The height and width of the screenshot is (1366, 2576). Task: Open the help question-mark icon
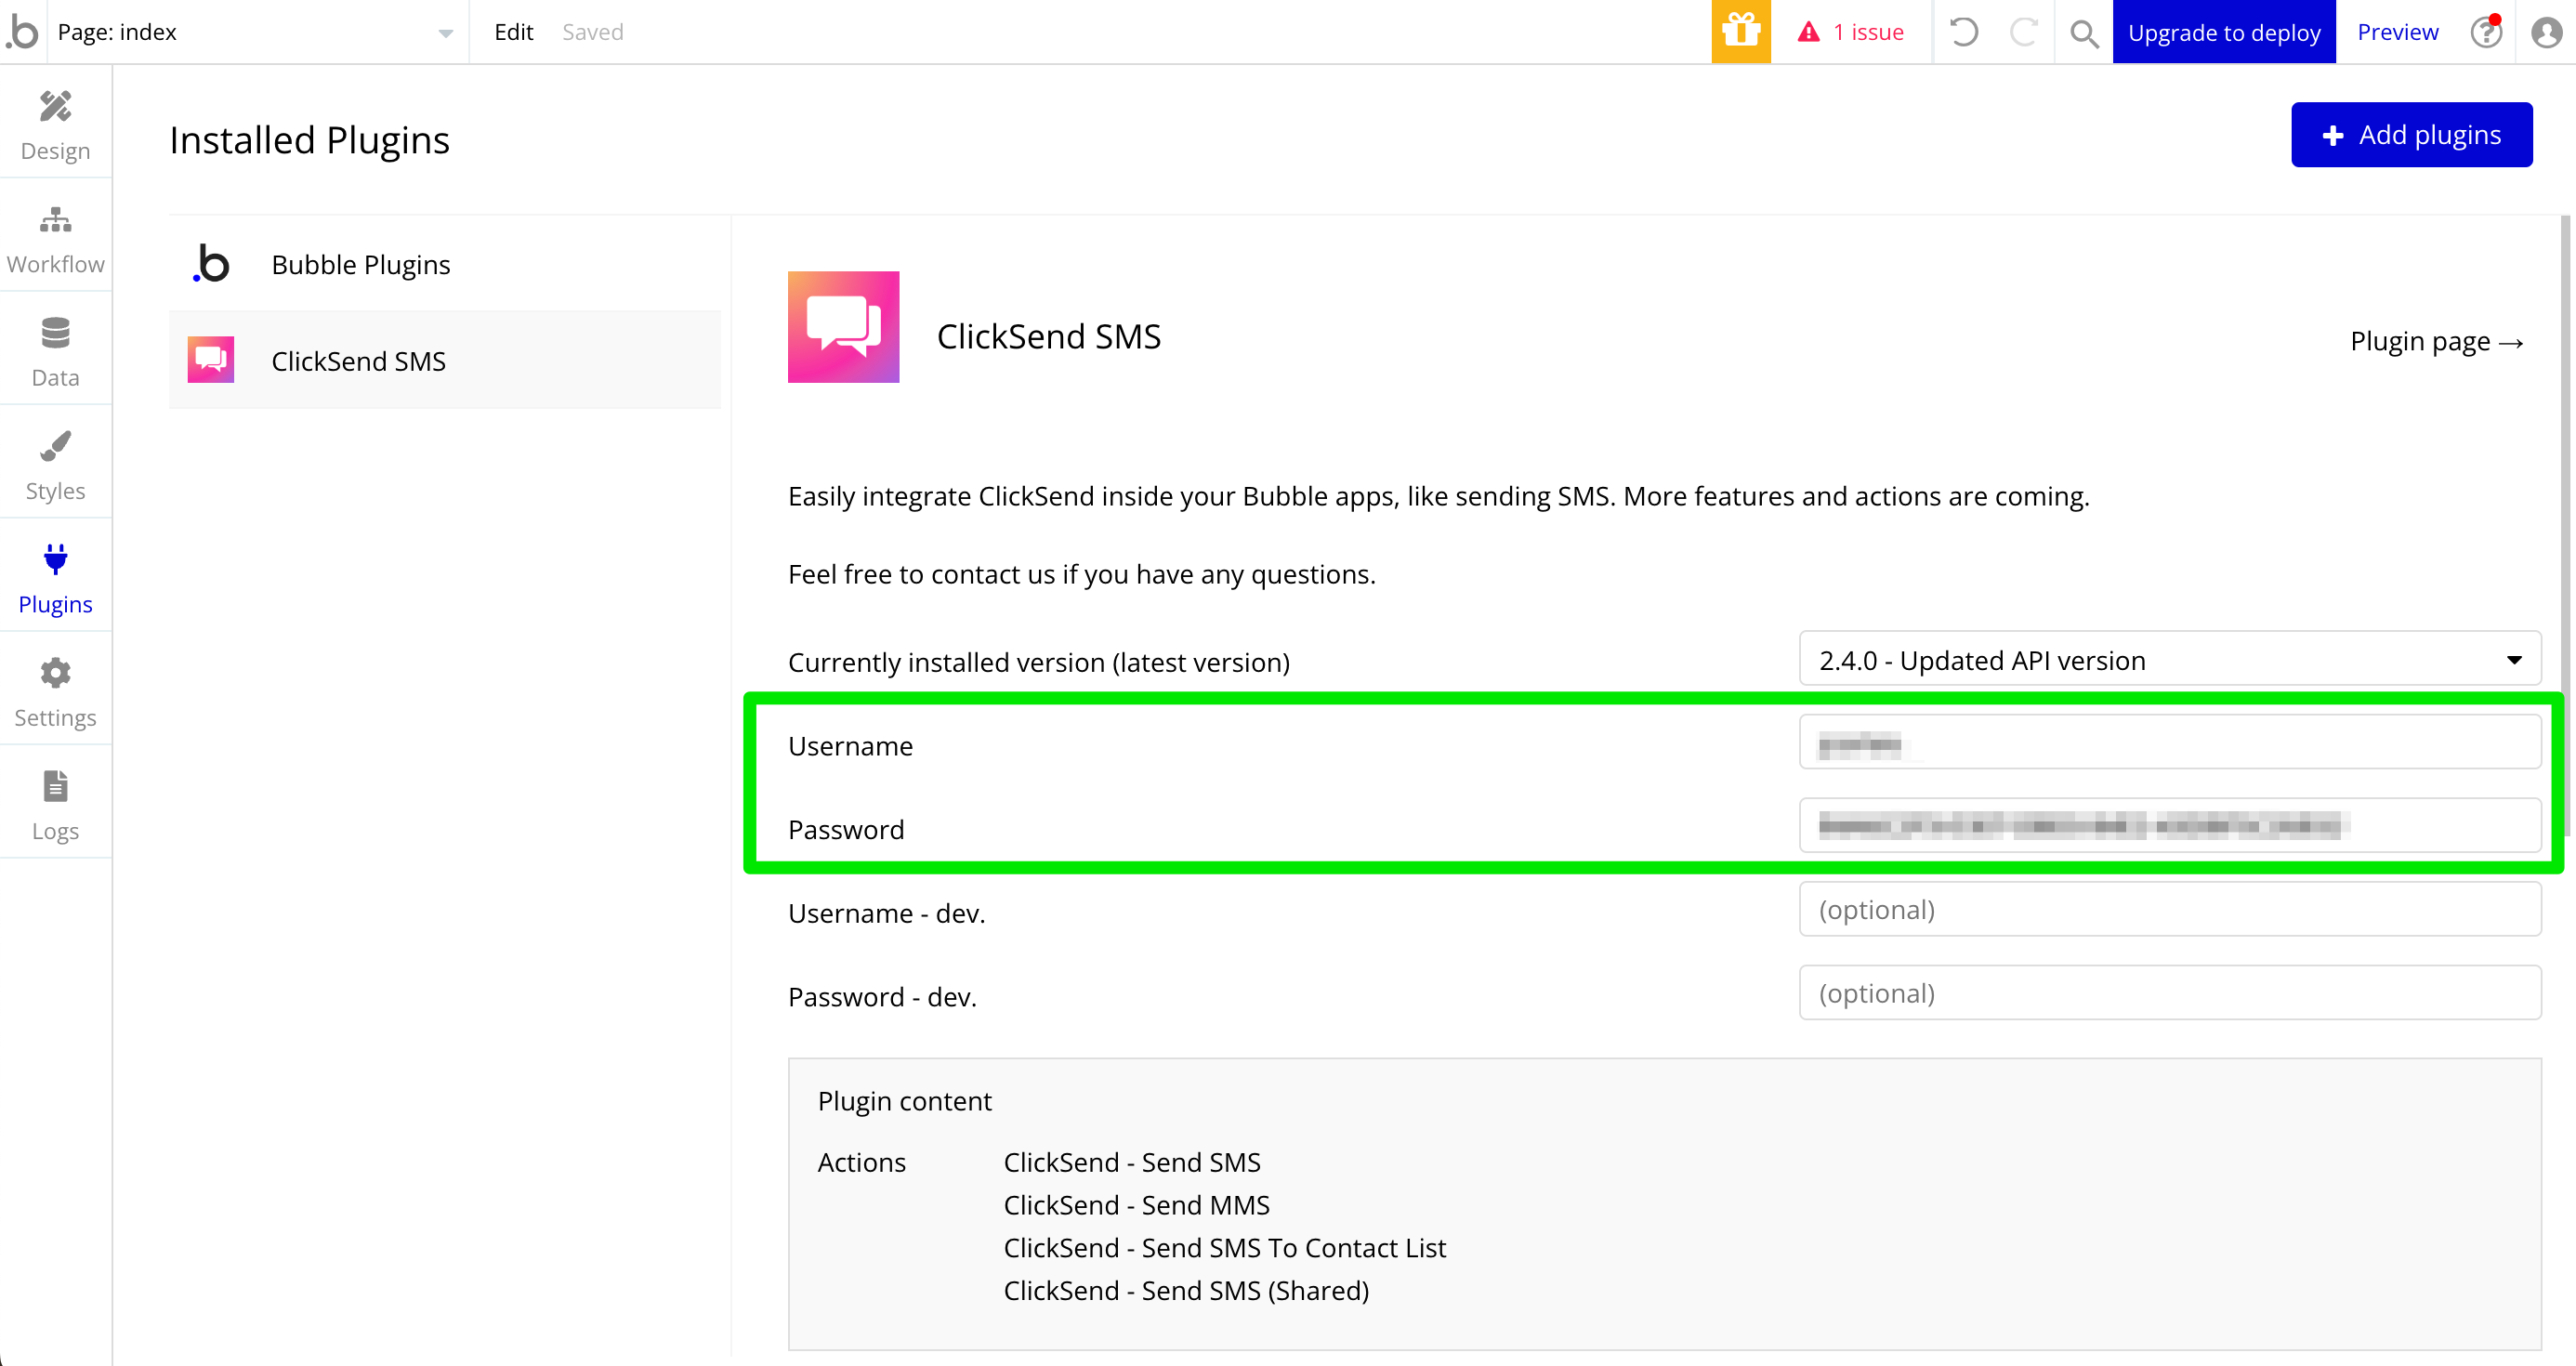click(2486, 32)
